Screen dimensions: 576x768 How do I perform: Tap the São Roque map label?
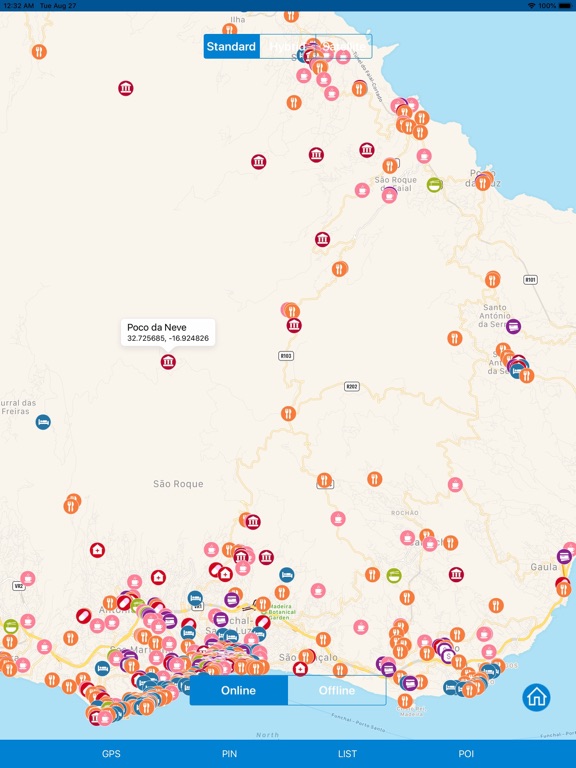tap(178, 484)
